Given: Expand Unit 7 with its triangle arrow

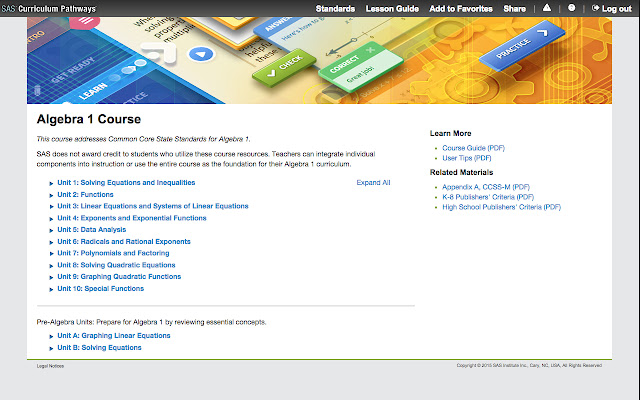Looking at the screenshot, I should [x=51, y=254].
